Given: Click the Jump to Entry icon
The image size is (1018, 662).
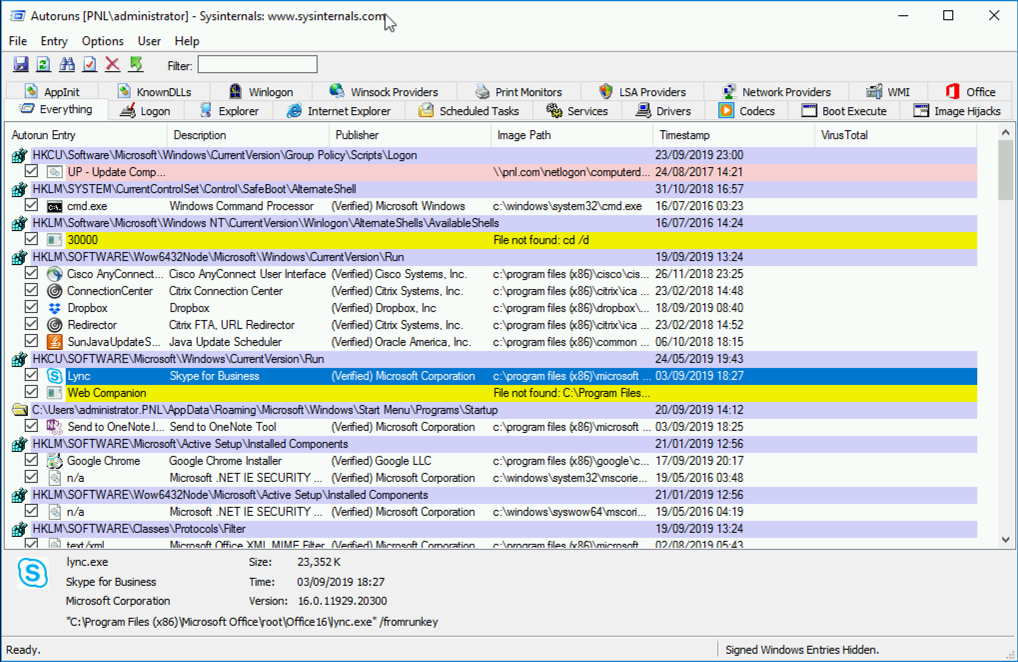Looking at the screenshot, I should coord(136,64).
